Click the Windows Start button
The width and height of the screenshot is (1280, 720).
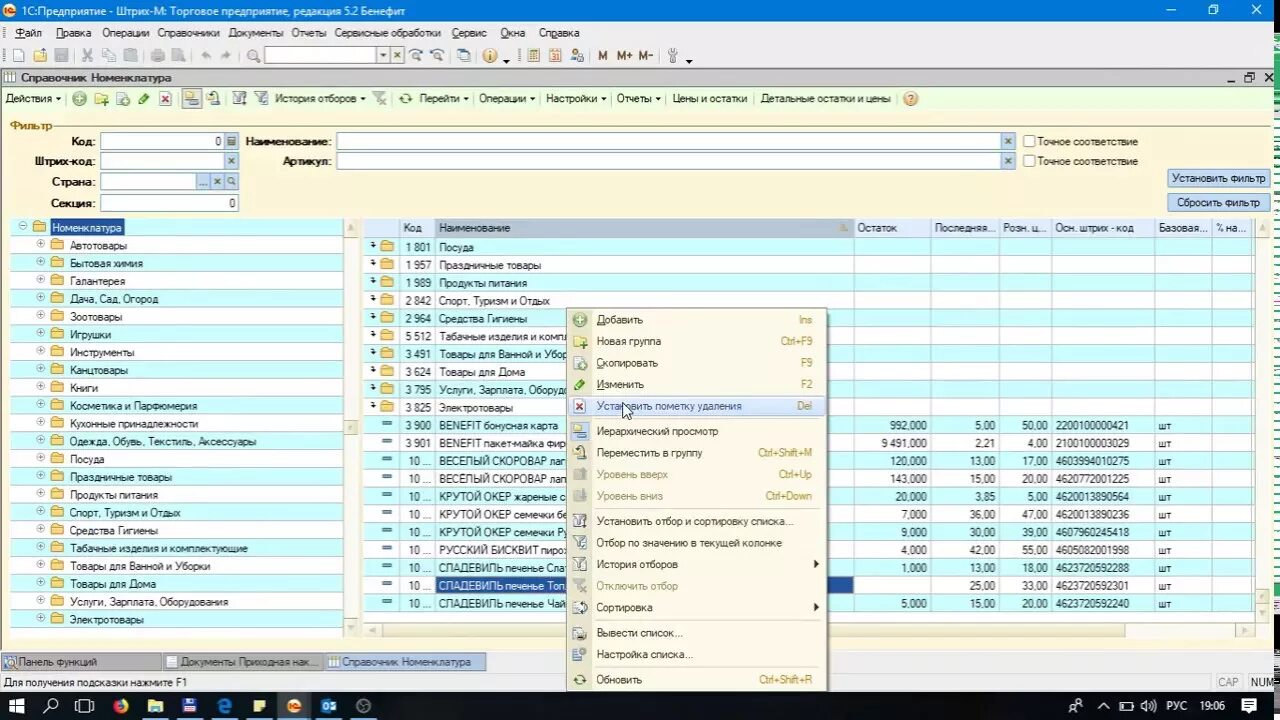17,705
